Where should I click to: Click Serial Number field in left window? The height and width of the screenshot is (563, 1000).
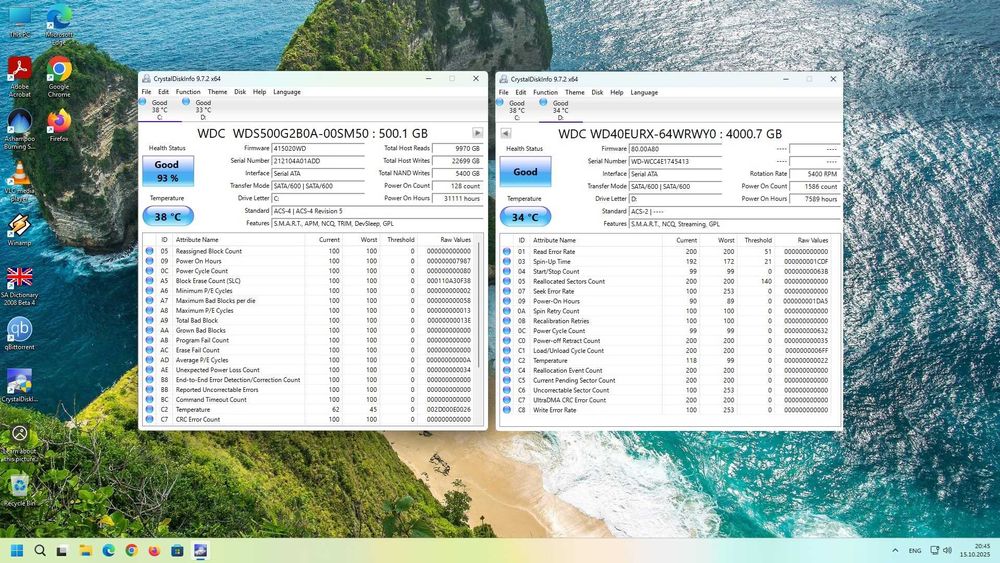click(x=318, y=161)
